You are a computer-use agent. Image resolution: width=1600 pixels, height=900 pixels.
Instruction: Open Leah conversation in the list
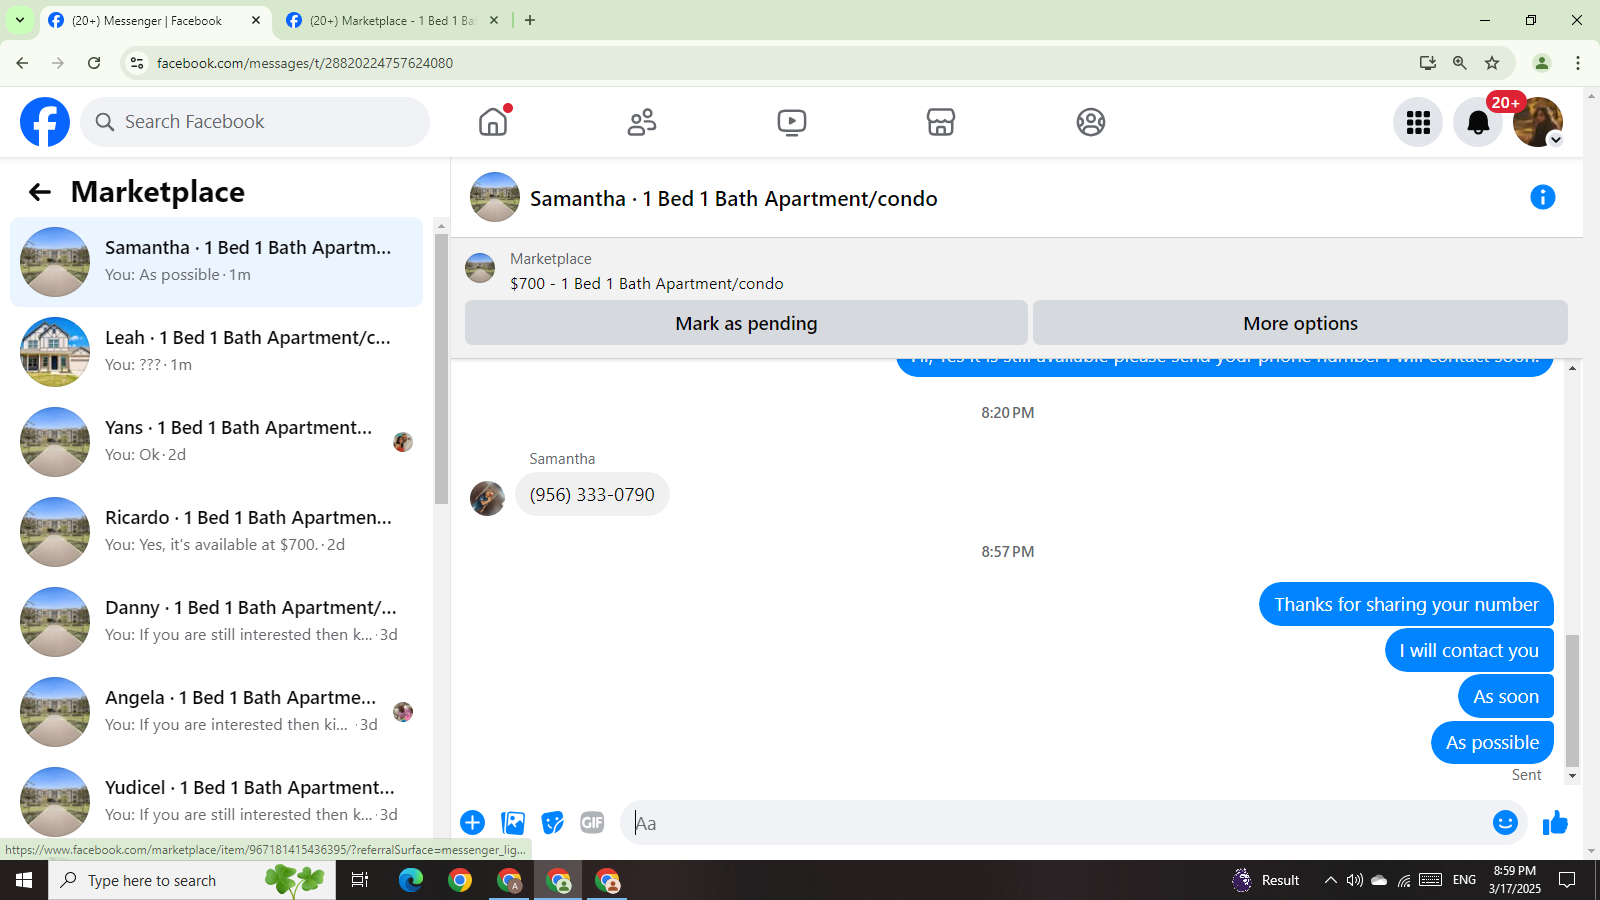[x=216, y=352]
